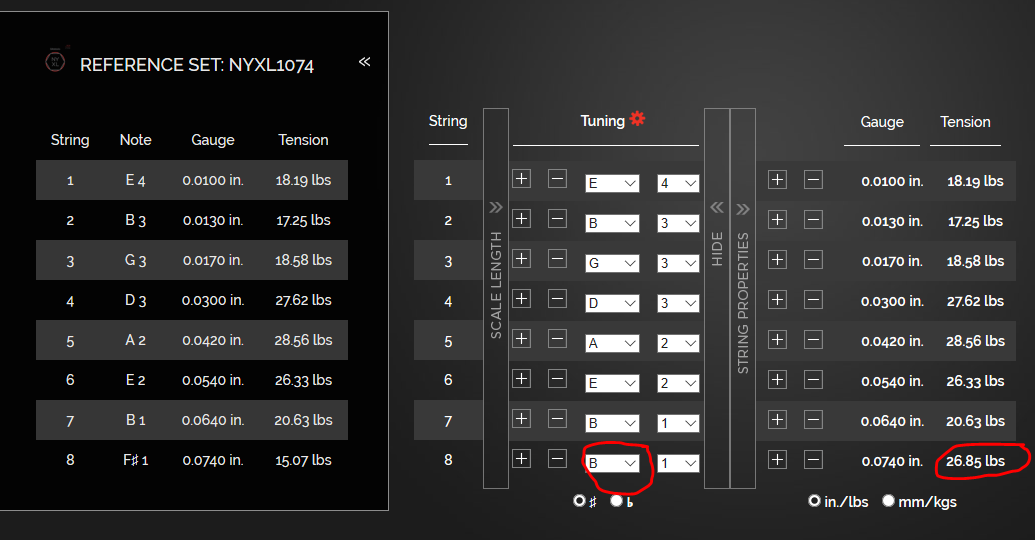
Task: Raise tuning pitch for string 3
Action: pos(521,259)
